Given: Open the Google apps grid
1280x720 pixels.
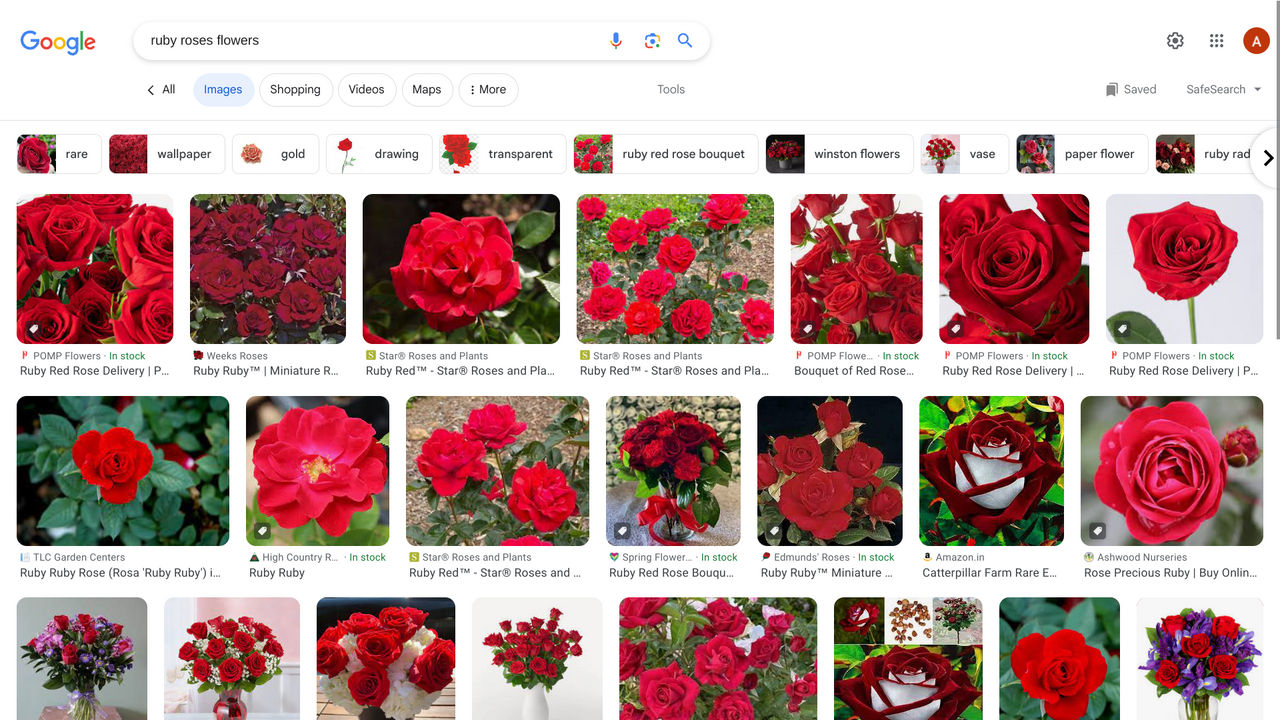Looking at the screenshot, I should click(1216, 40).
